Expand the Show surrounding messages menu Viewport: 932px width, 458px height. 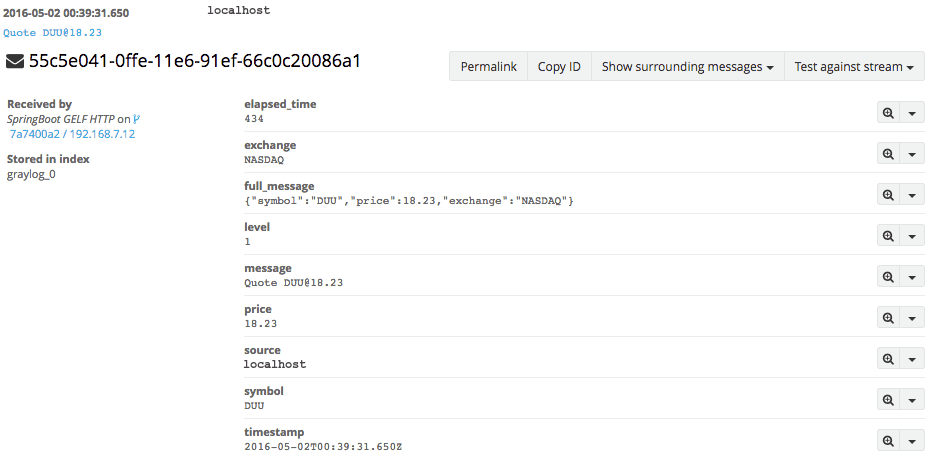click(688, 67)
